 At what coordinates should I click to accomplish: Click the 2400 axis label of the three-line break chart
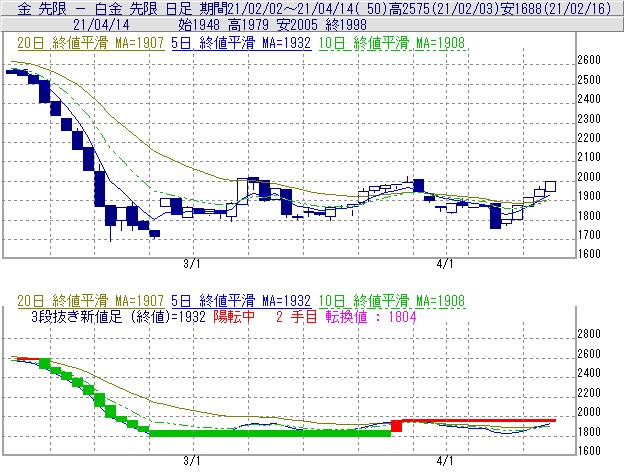point(589,373)
